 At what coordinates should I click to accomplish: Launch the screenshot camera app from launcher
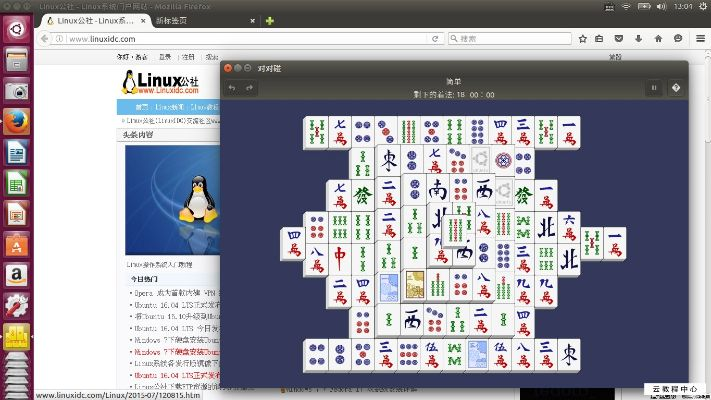coord(17,91)
